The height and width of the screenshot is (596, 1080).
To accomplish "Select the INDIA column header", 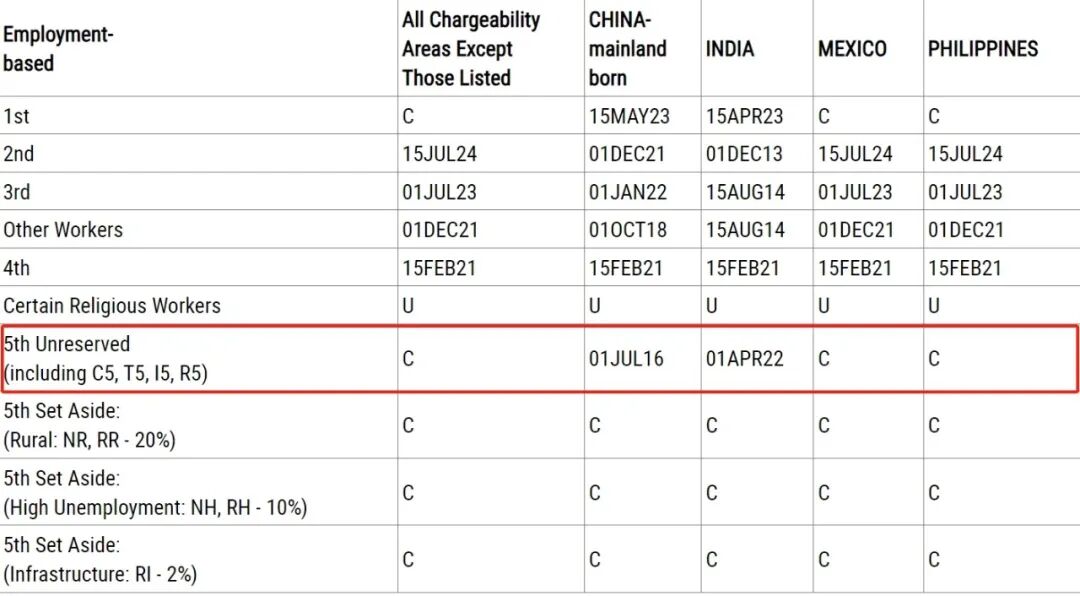I will [x=730, y=48].
